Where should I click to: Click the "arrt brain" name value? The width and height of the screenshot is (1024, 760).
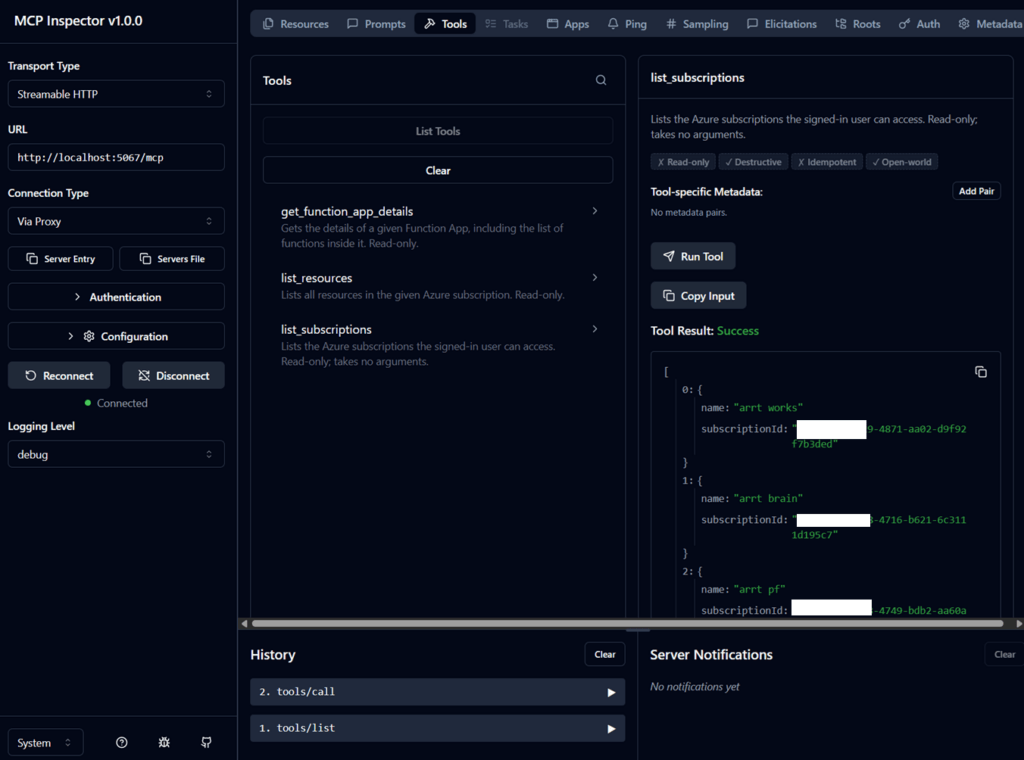[x=768, y=499]
